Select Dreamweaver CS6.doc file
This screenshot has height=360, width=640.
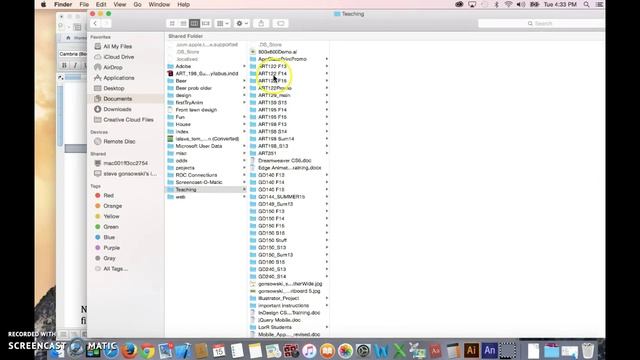click(284, 161)
